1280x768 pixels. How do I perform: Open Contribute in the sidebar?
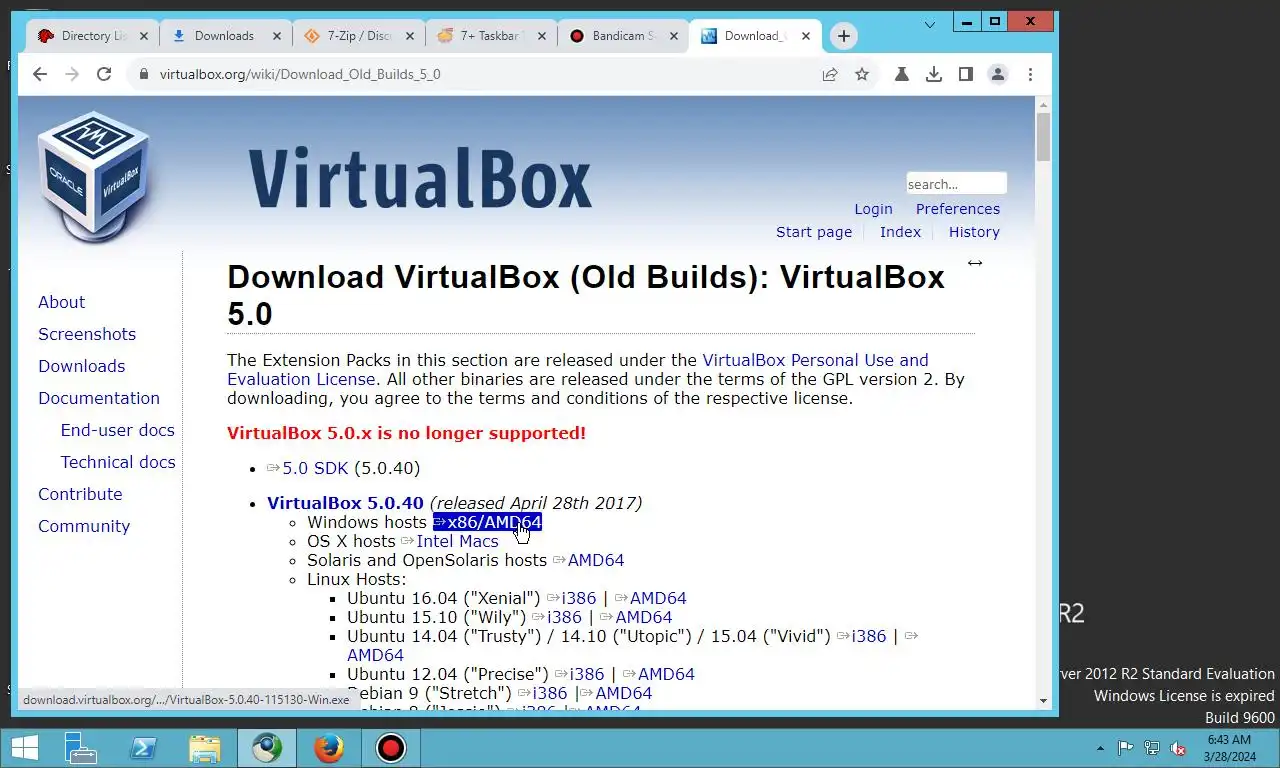tap(80, 494)
